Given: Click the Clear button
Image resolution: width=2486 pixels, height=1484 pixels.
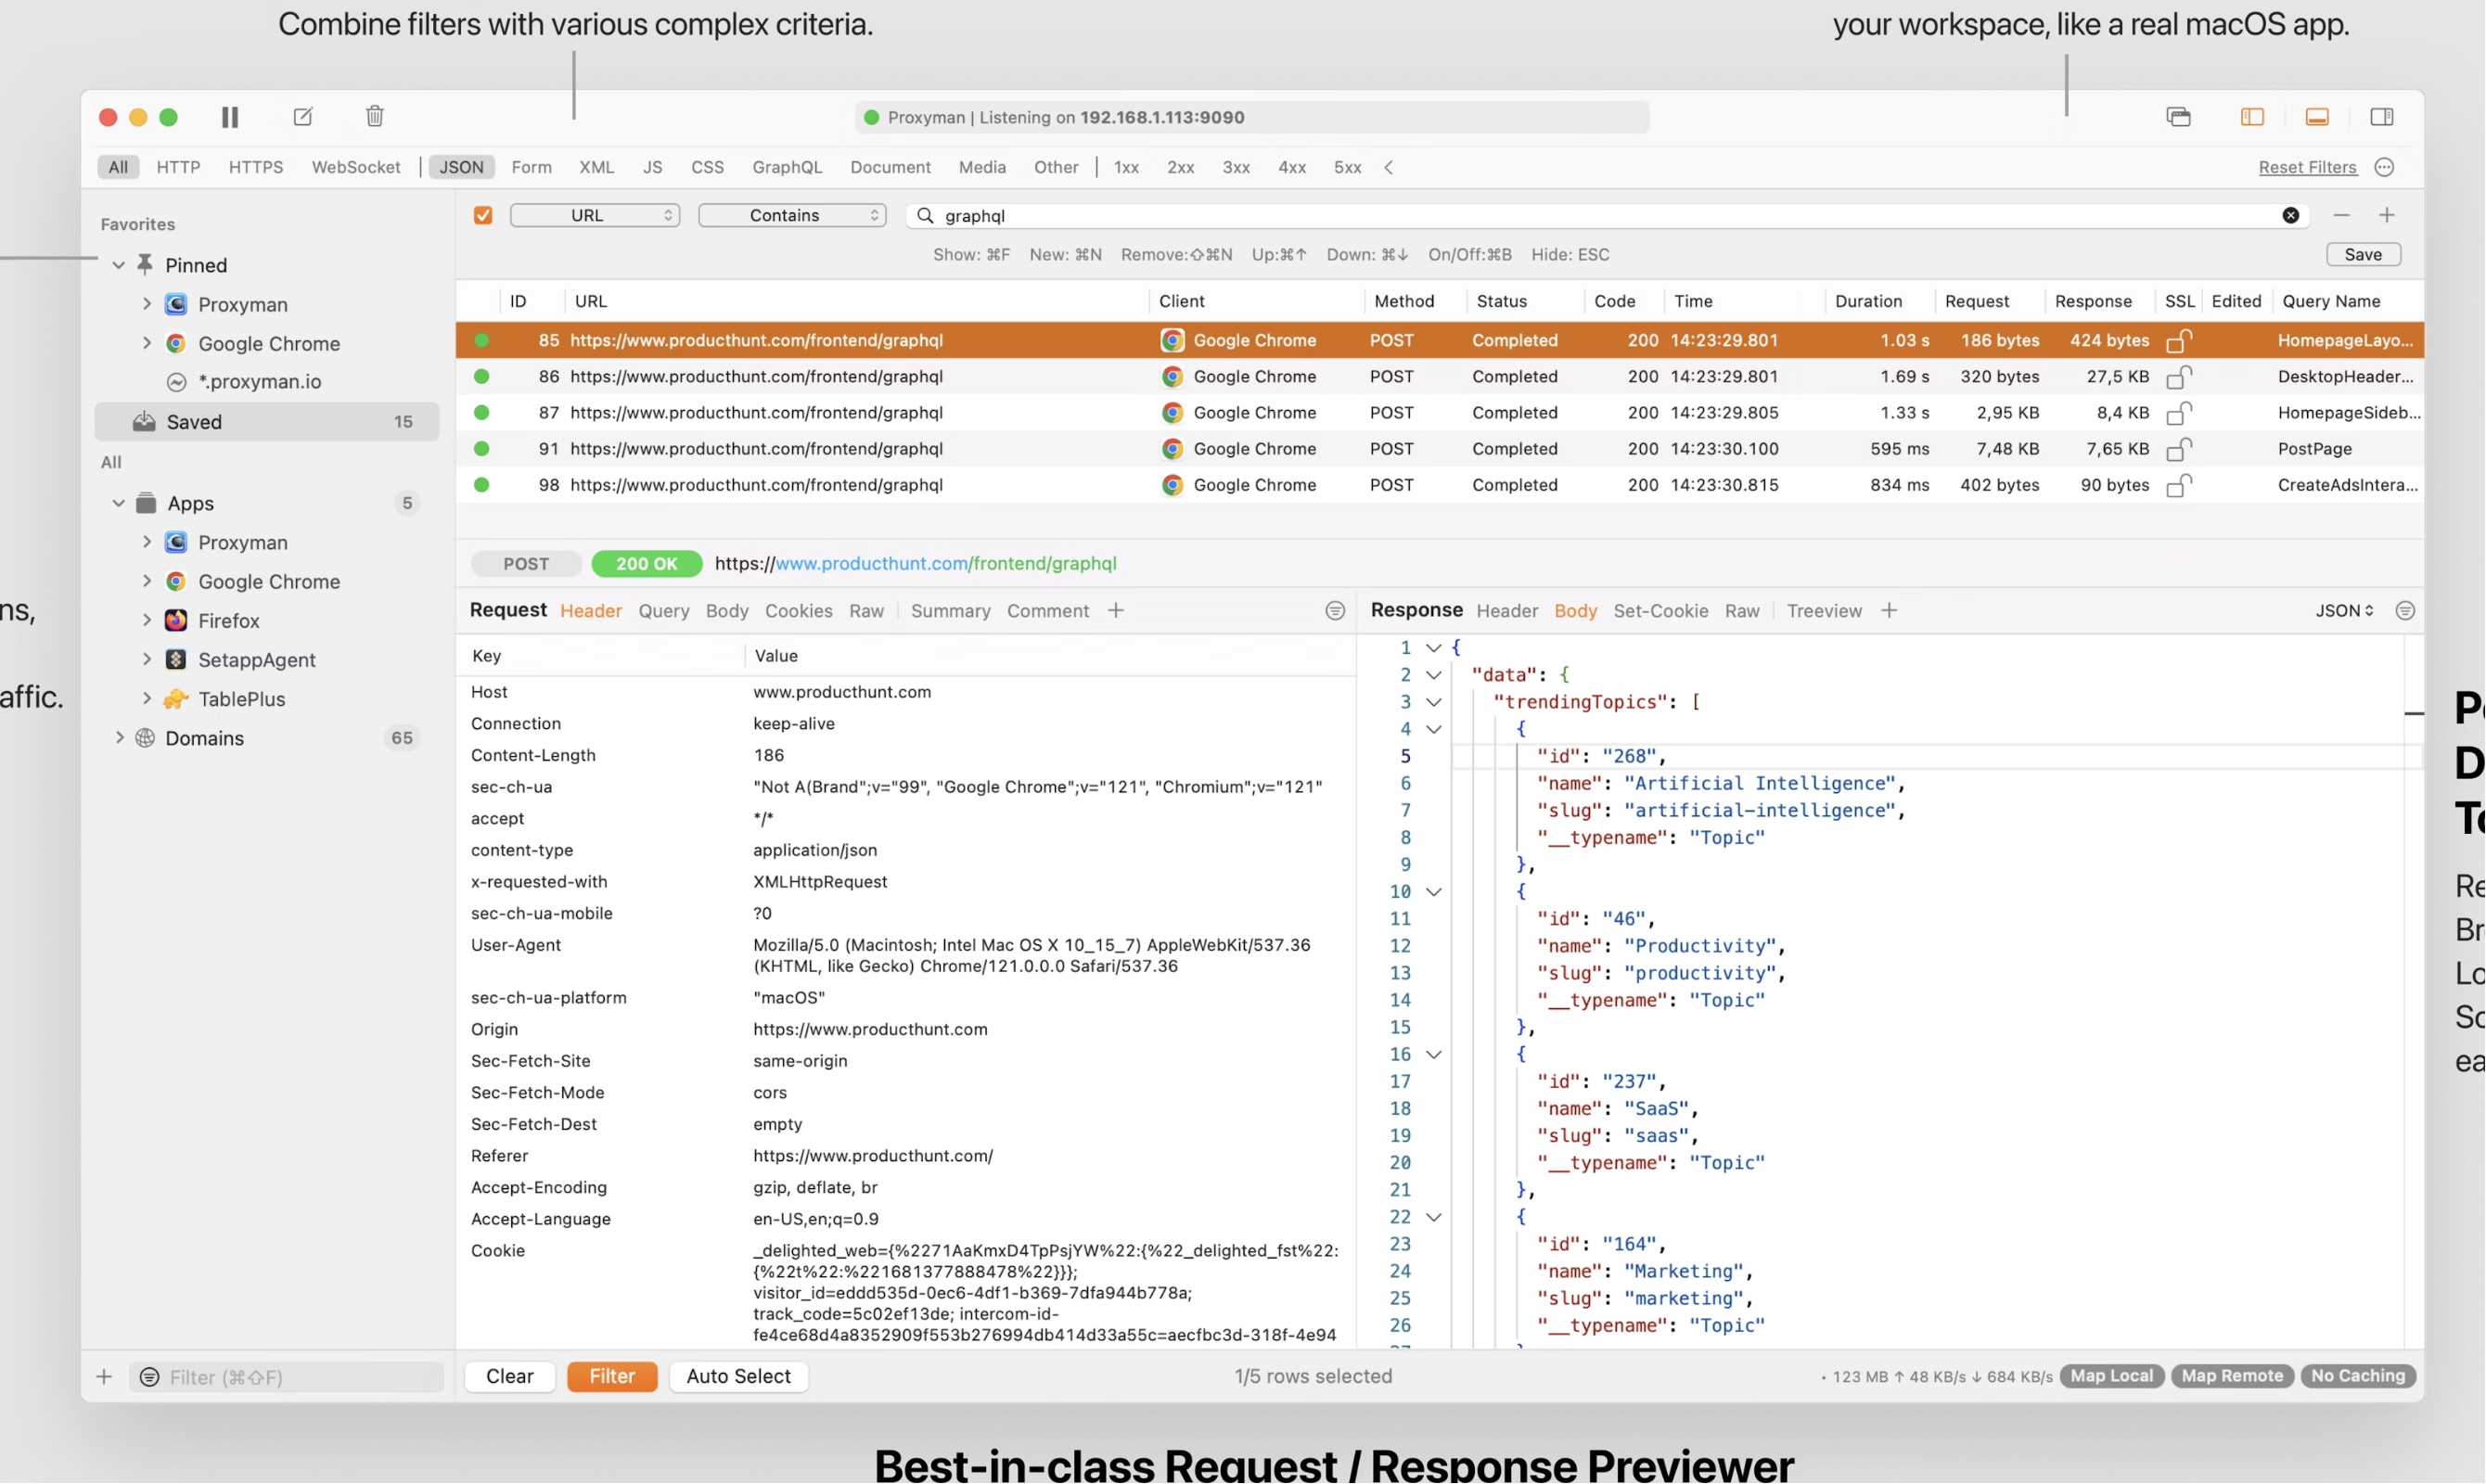Looking at the screenshot, I should 509,1376.
